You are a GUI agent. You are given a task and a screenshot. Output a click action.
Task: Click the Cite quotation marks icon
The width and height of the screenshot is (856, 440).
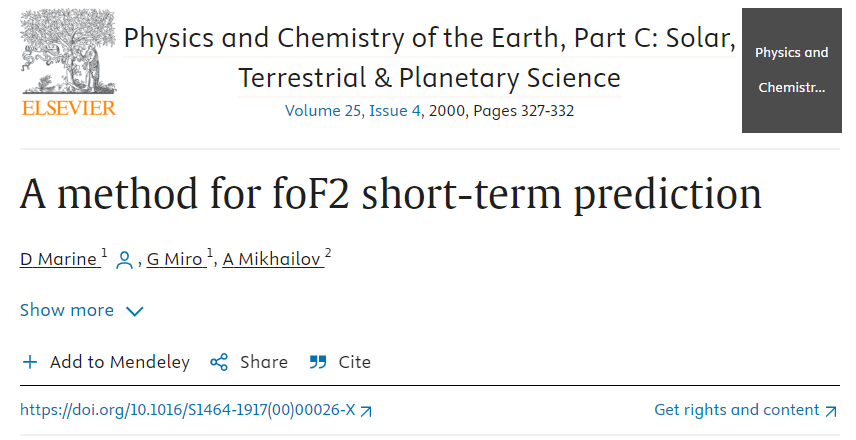click(318, 362)
